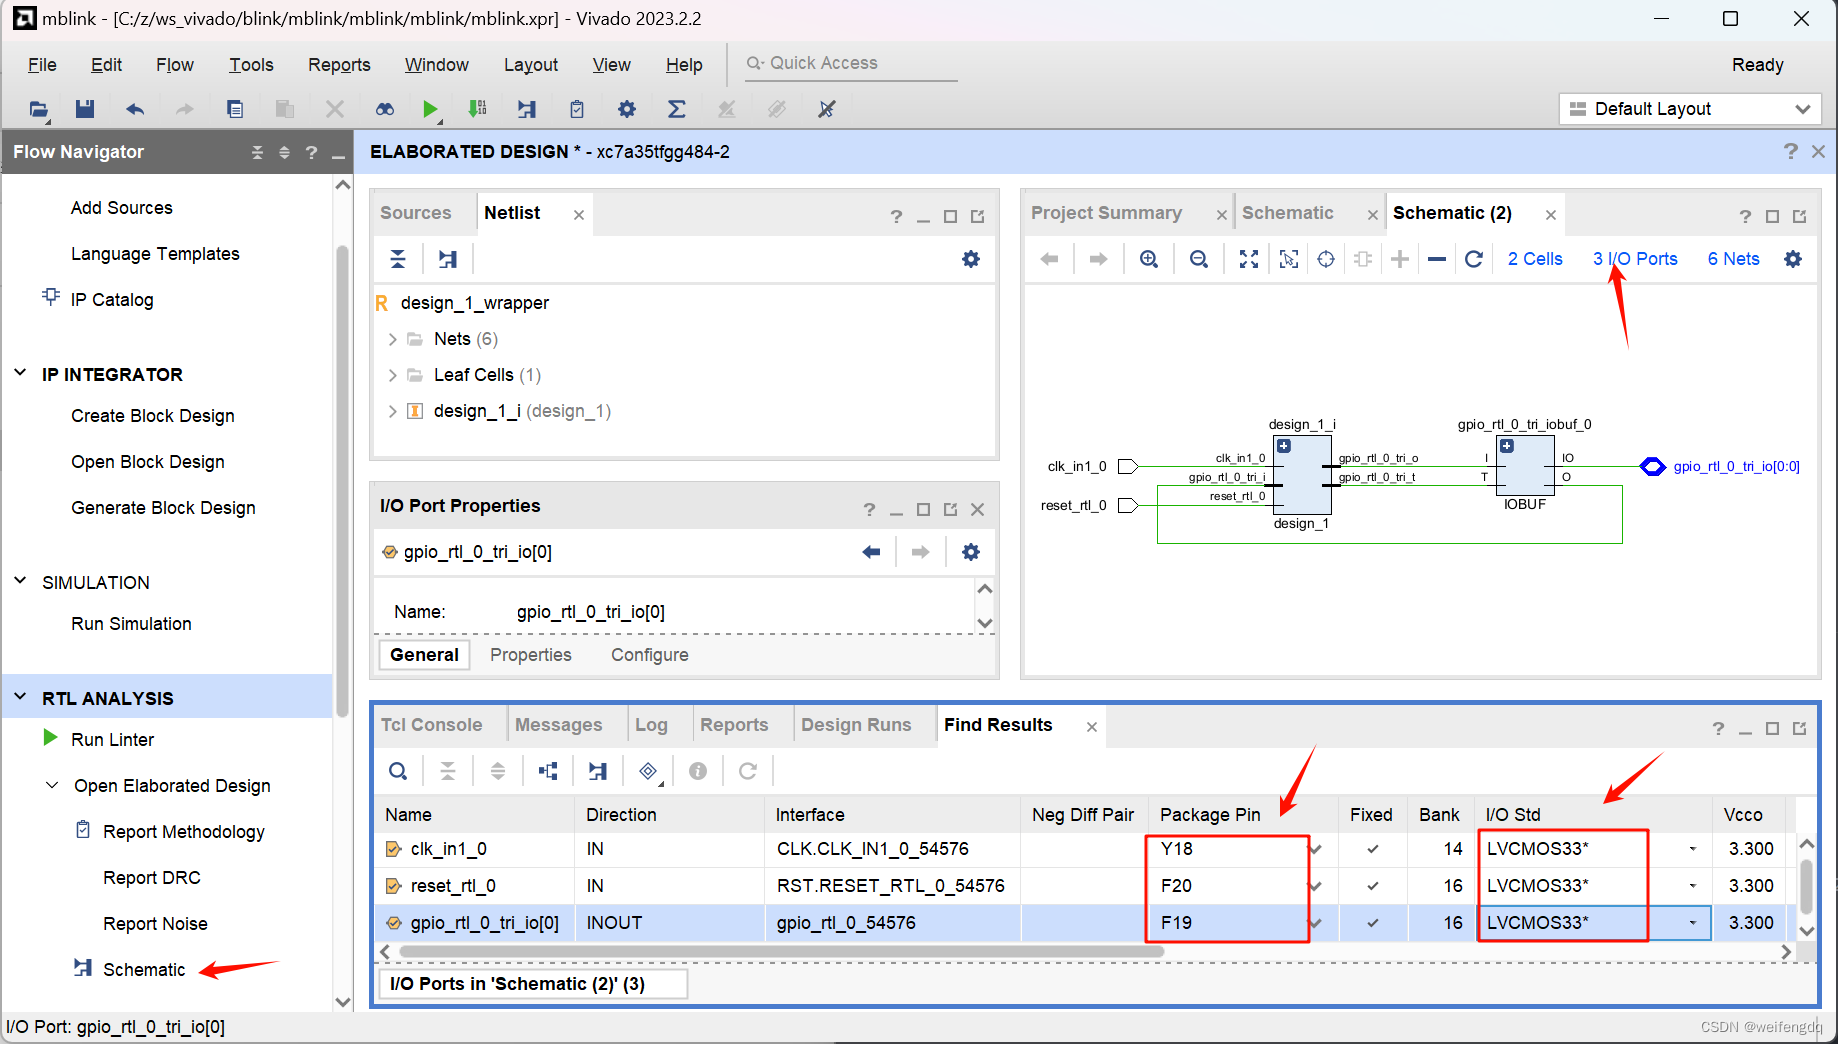
Task: Click the IP Catalog icon
Action: pyautogui.click(x=51, y=297)
